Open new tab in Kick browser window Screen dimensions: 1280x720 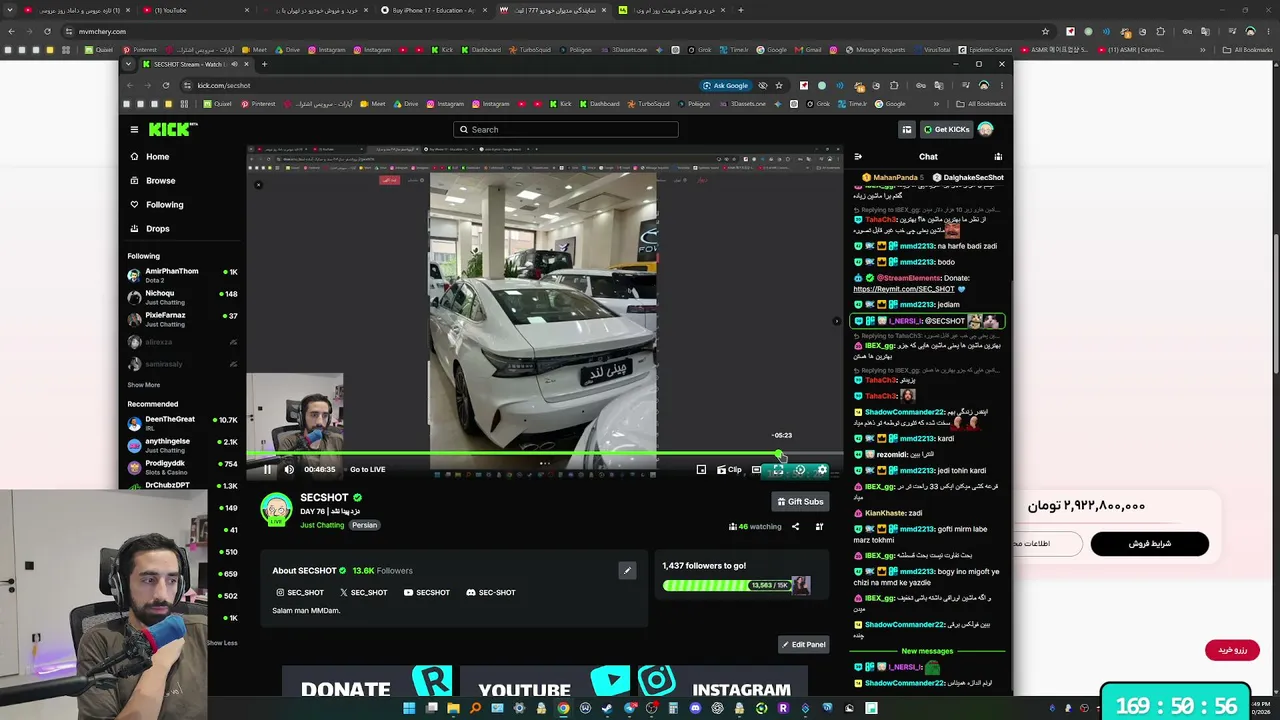click(264, 64)
